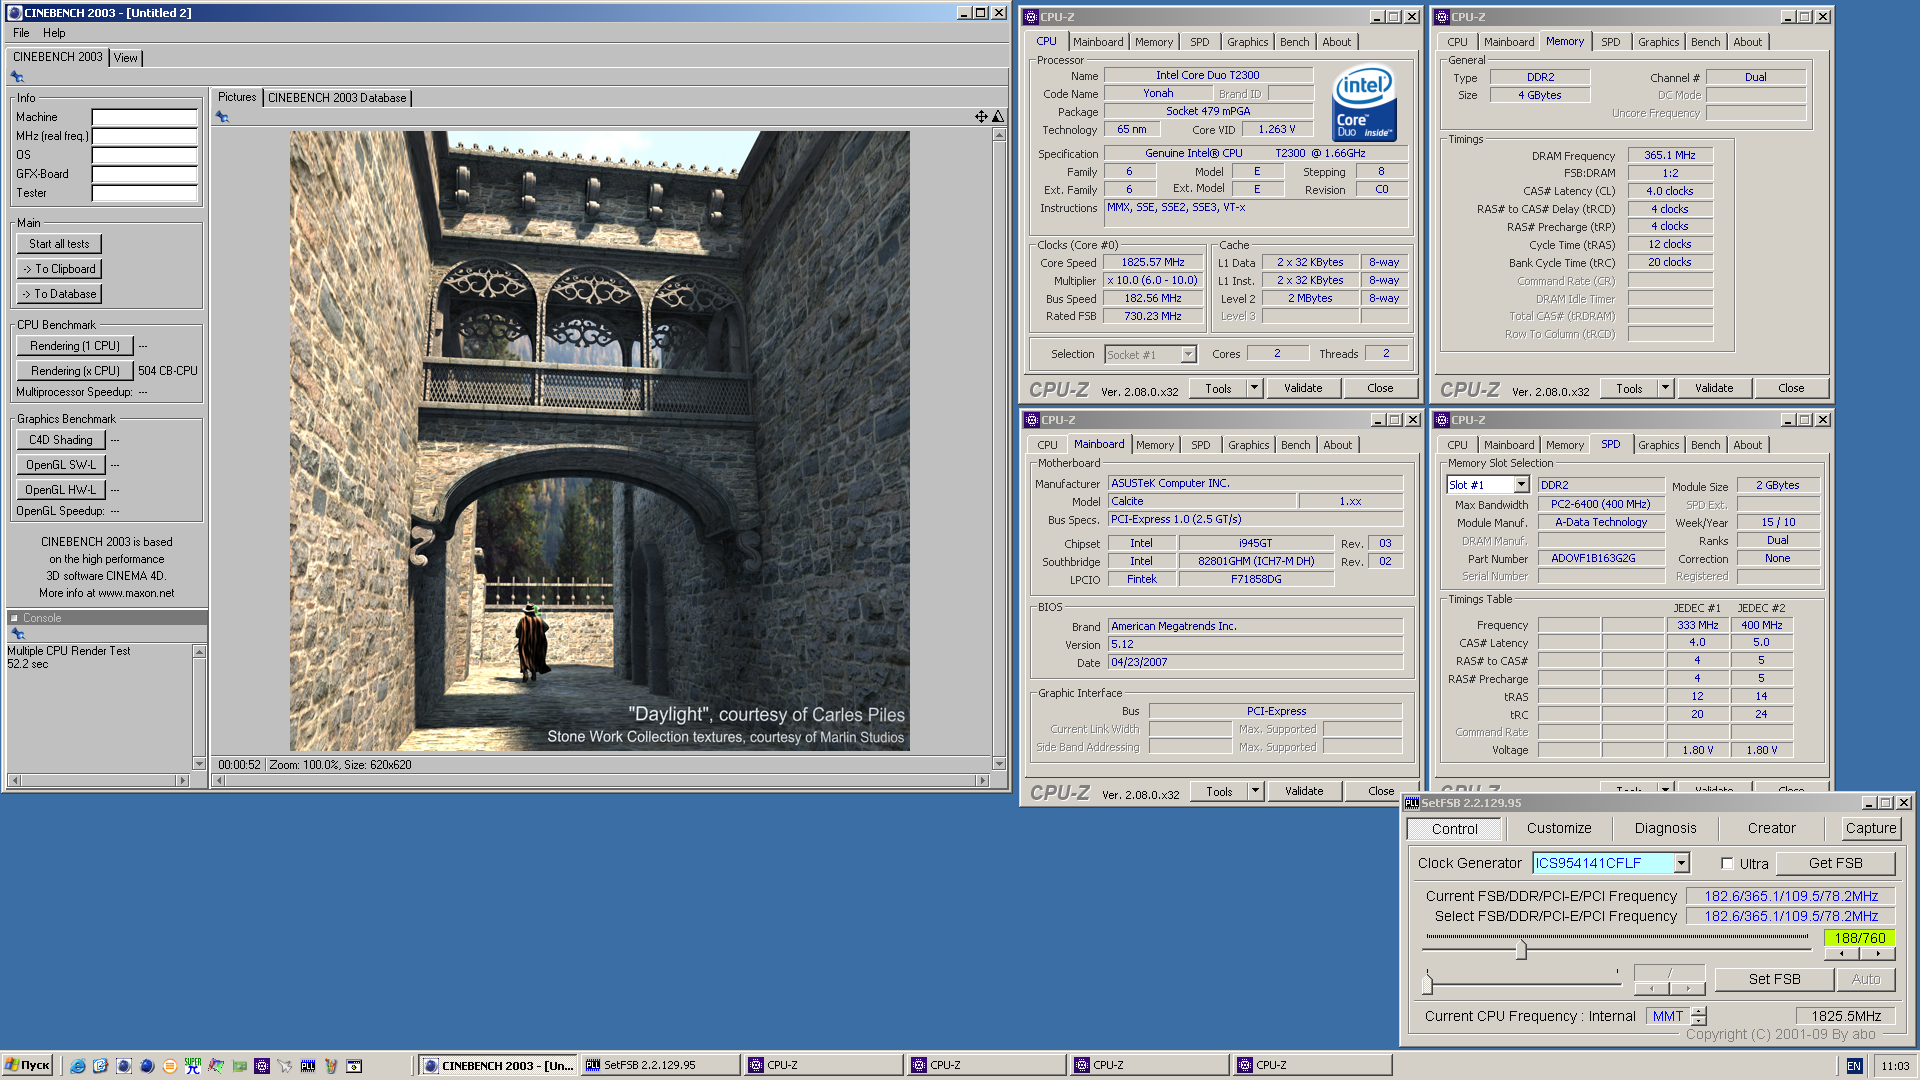Expand Tools dropdown arrow in CPU-Z CPU window
The image size is (1920, 1080).
pos(1254,388)
